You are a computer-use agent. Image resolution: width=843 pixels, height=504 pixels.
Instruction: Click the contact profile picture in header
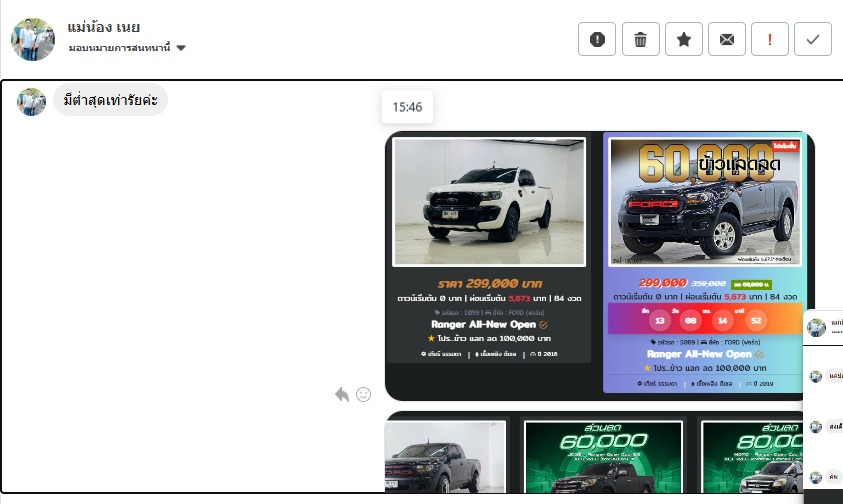(x=32, y=39)
